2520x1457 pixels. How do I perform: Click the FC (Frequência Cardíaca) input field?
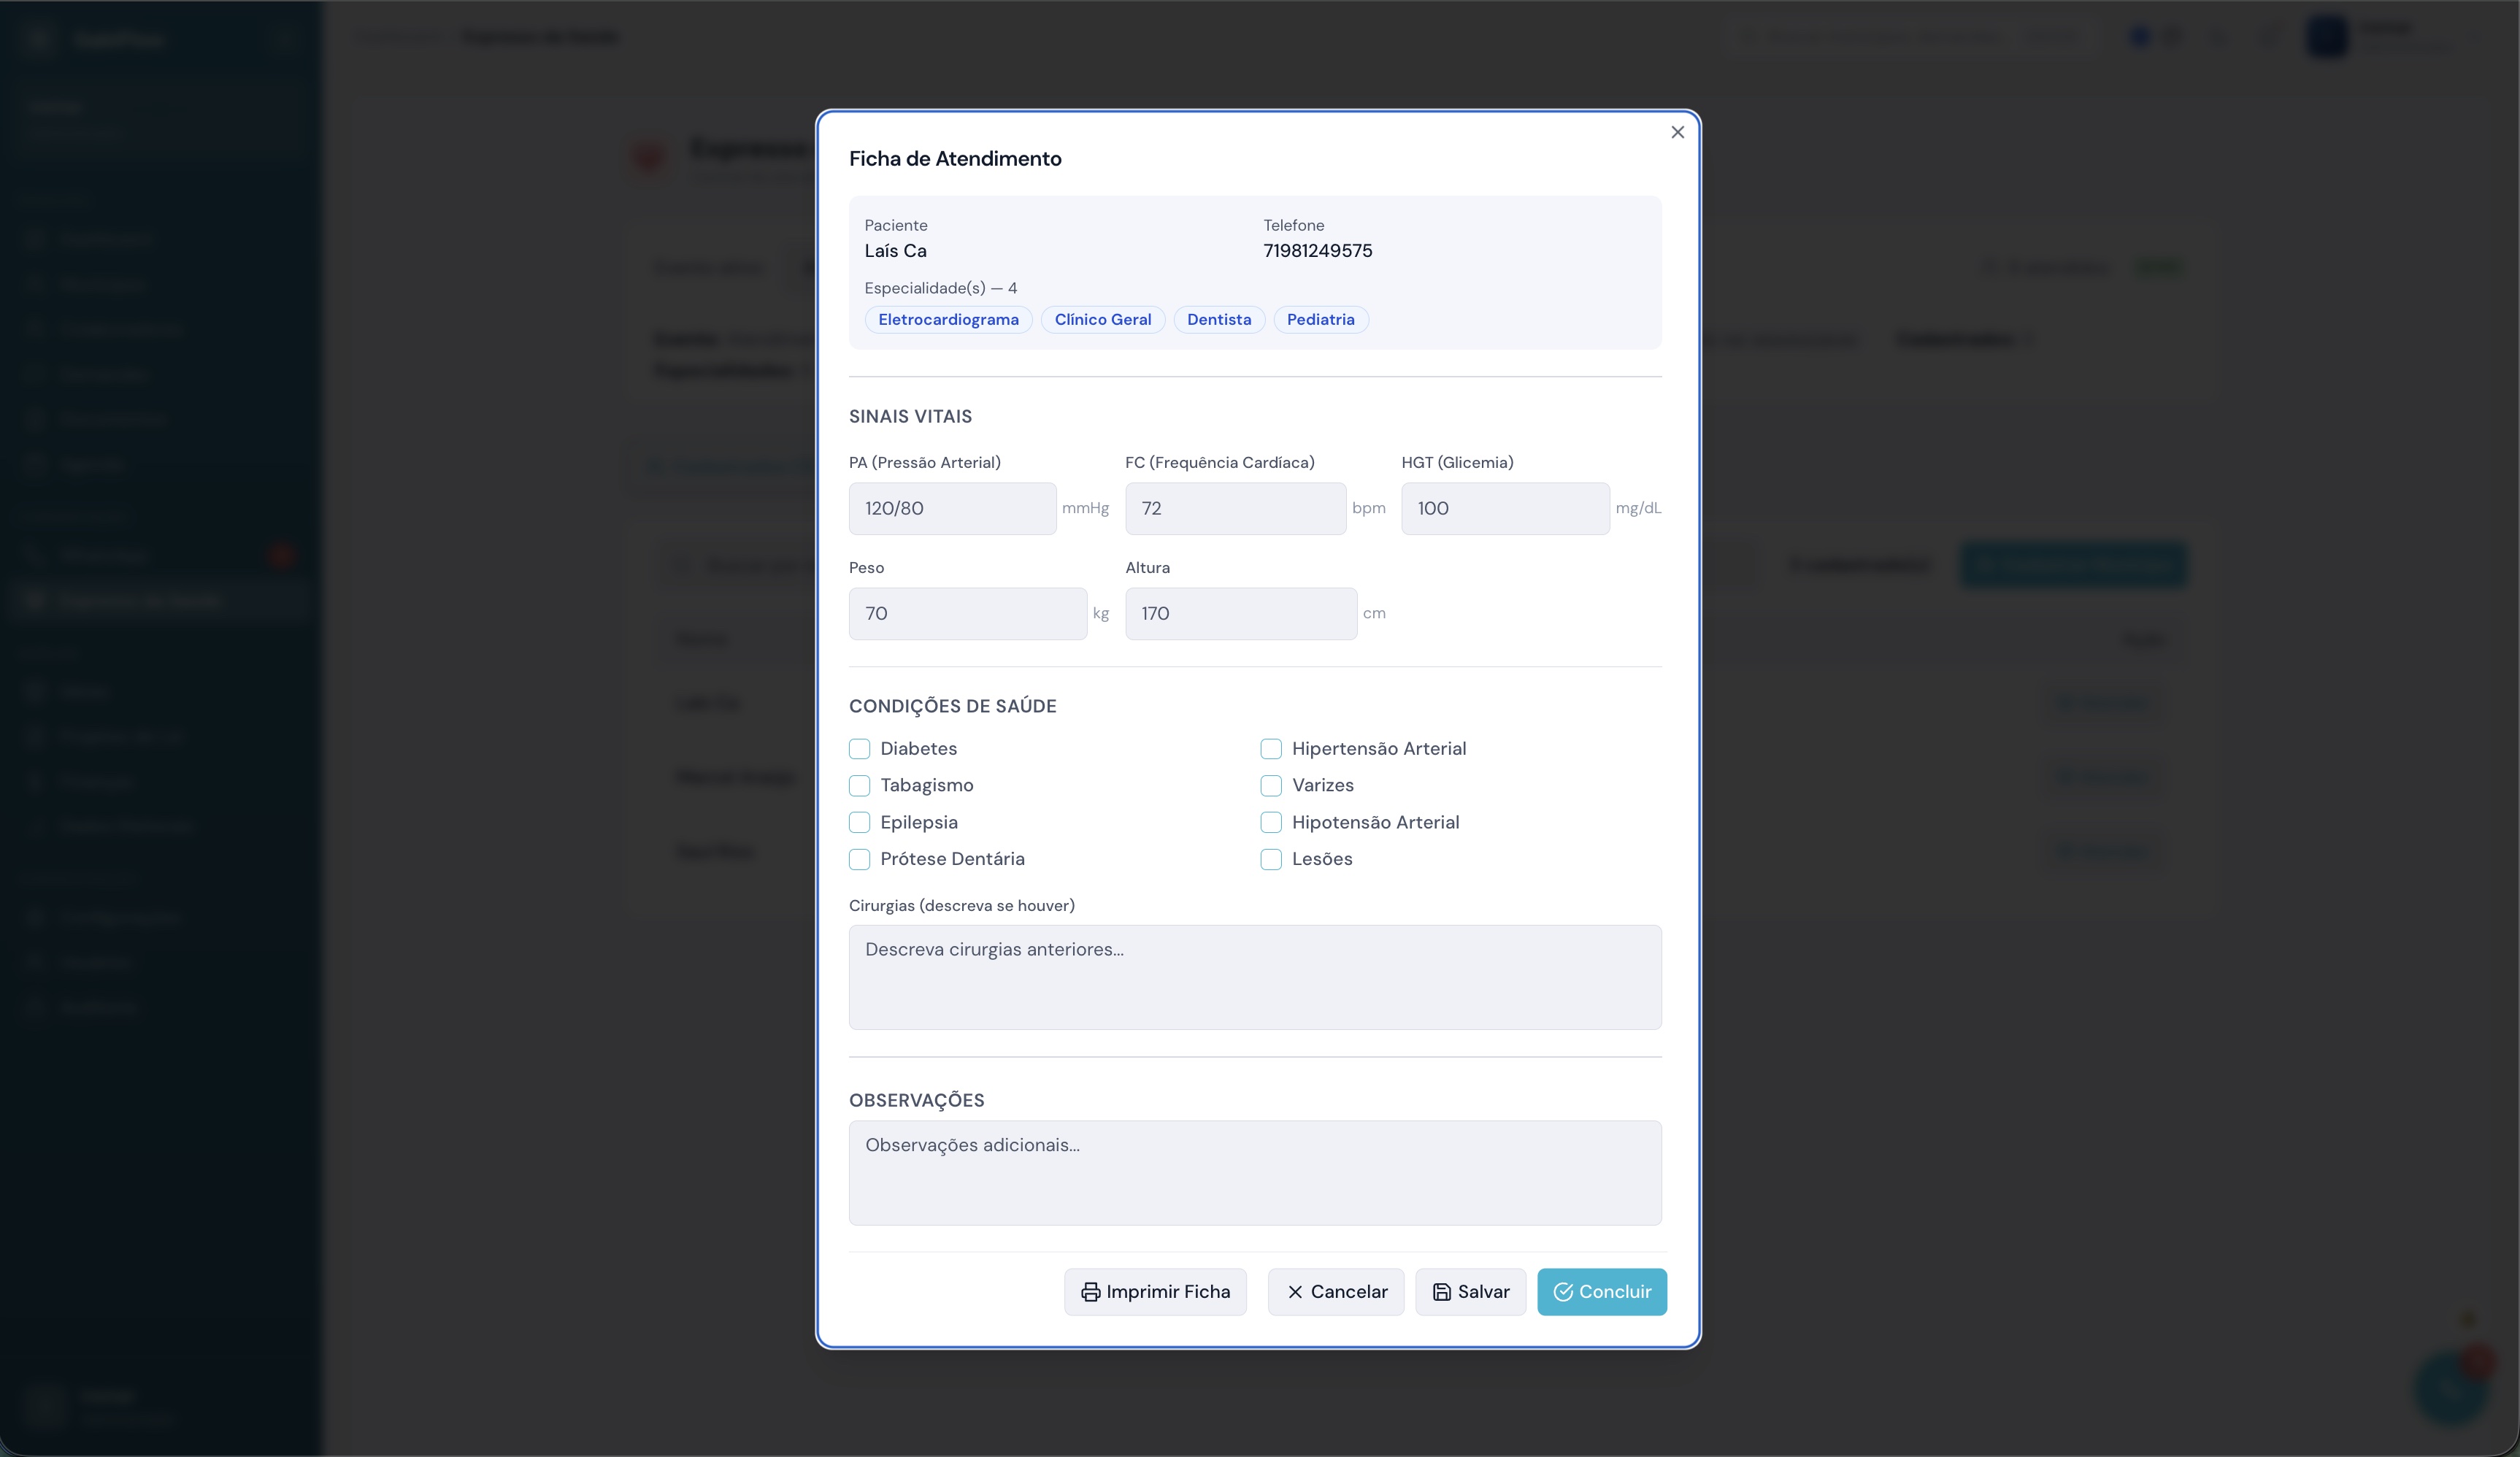pos(1235,508)
